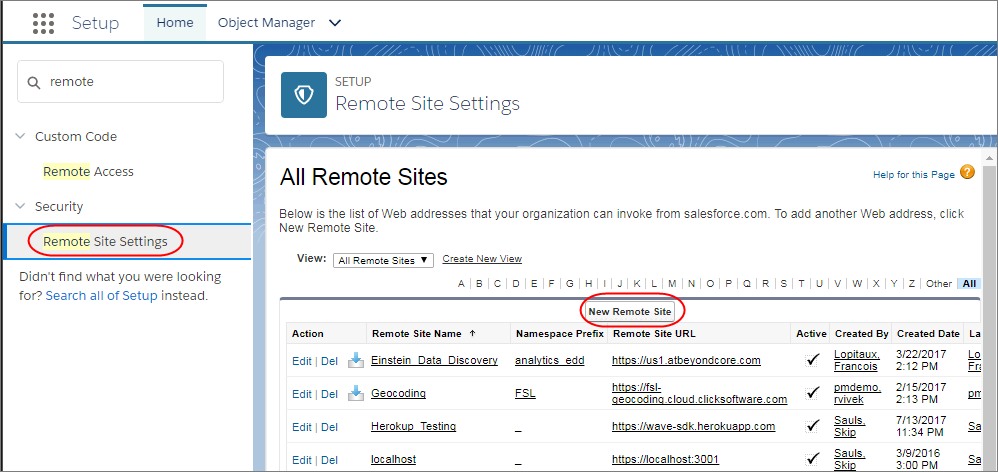This screenshot has width=998, height=472.
Task: Click Create New View link
Action: click(482, 259)
